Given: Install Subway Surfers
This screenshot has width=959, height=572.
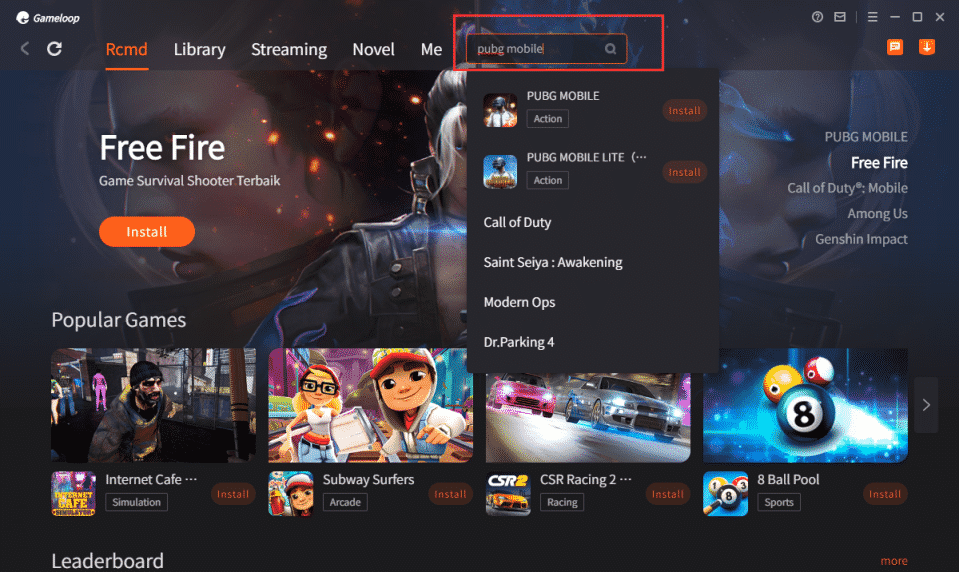Looking at the screenshot, I should point(450,494).
